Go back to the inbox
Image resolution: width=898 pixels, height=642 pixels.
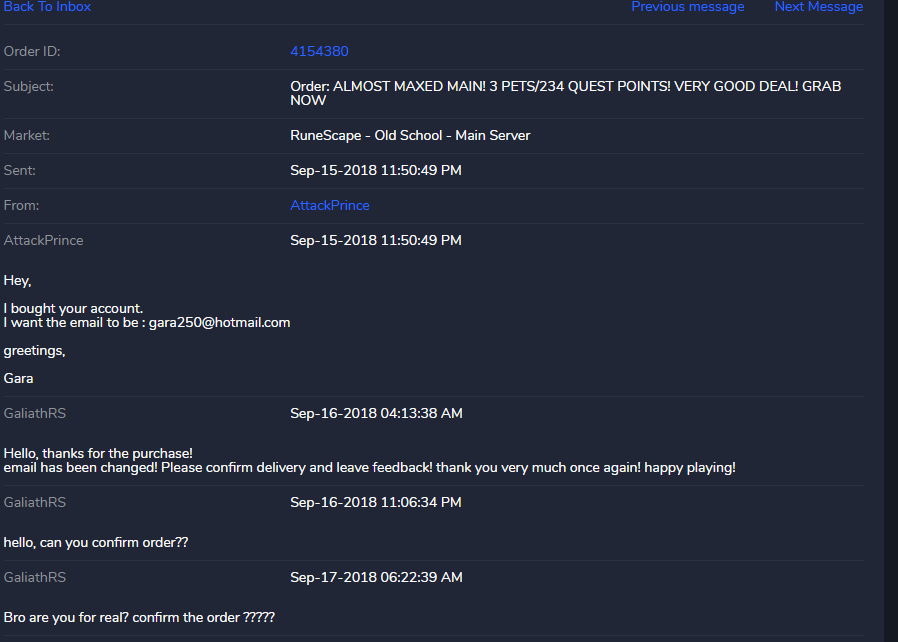click(x=47, y=7)
